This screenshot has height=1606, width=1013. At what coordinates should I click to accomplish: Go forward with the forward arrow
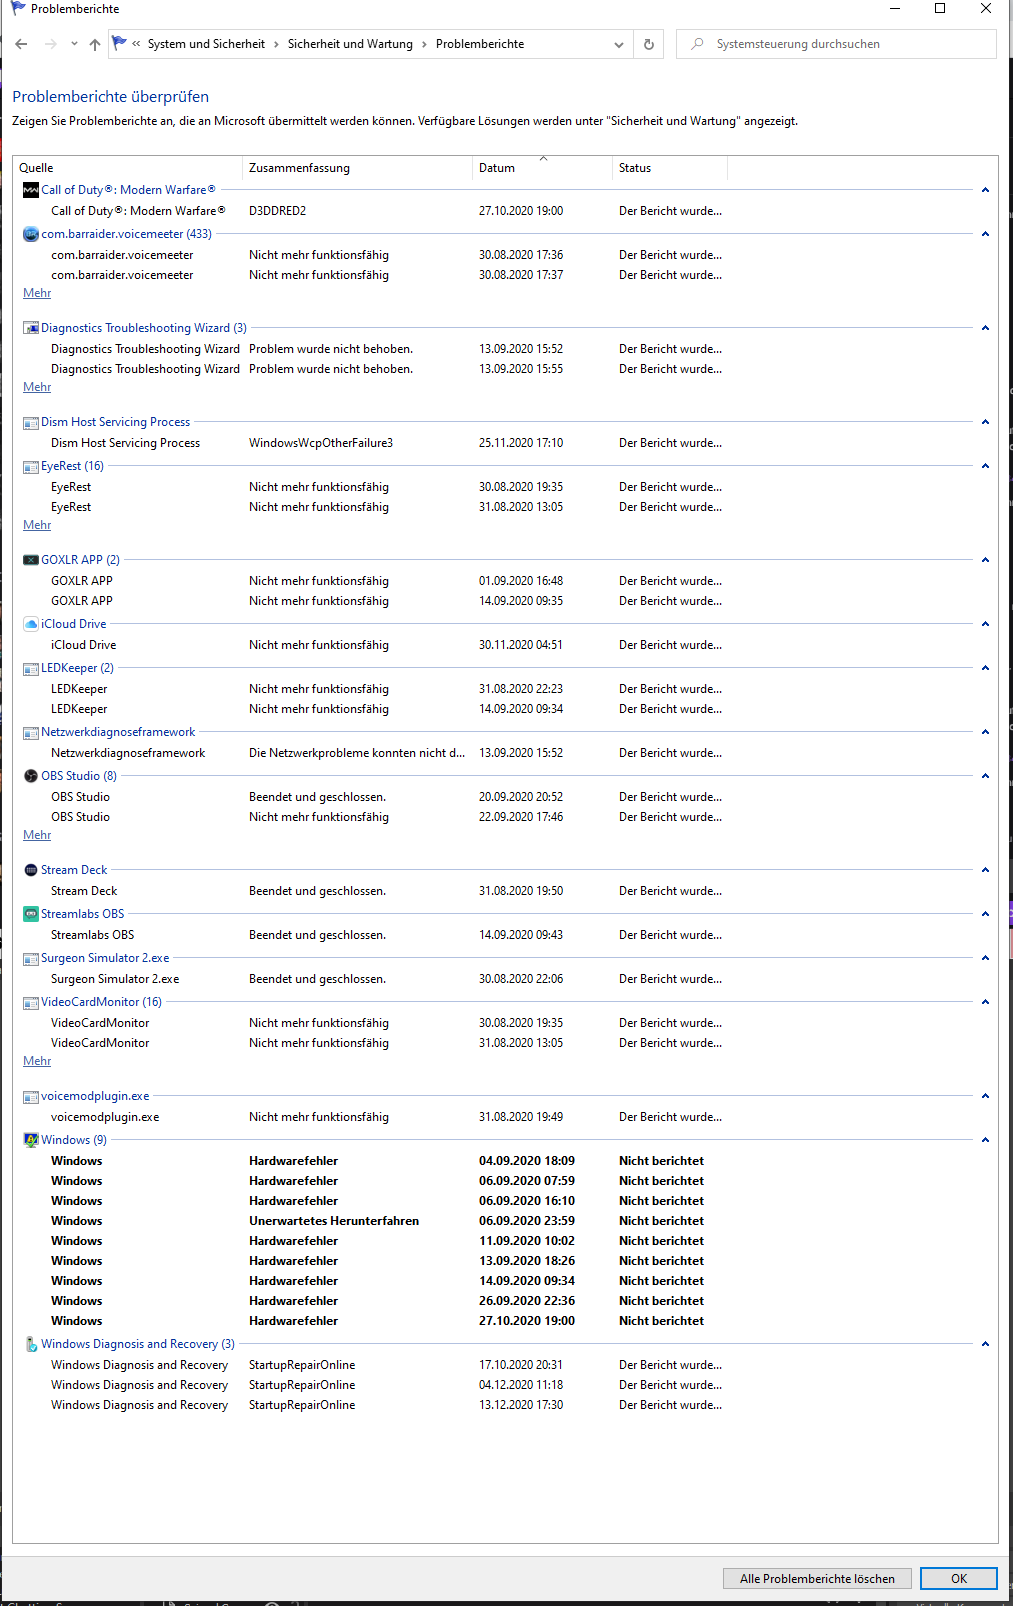[50, 44]
